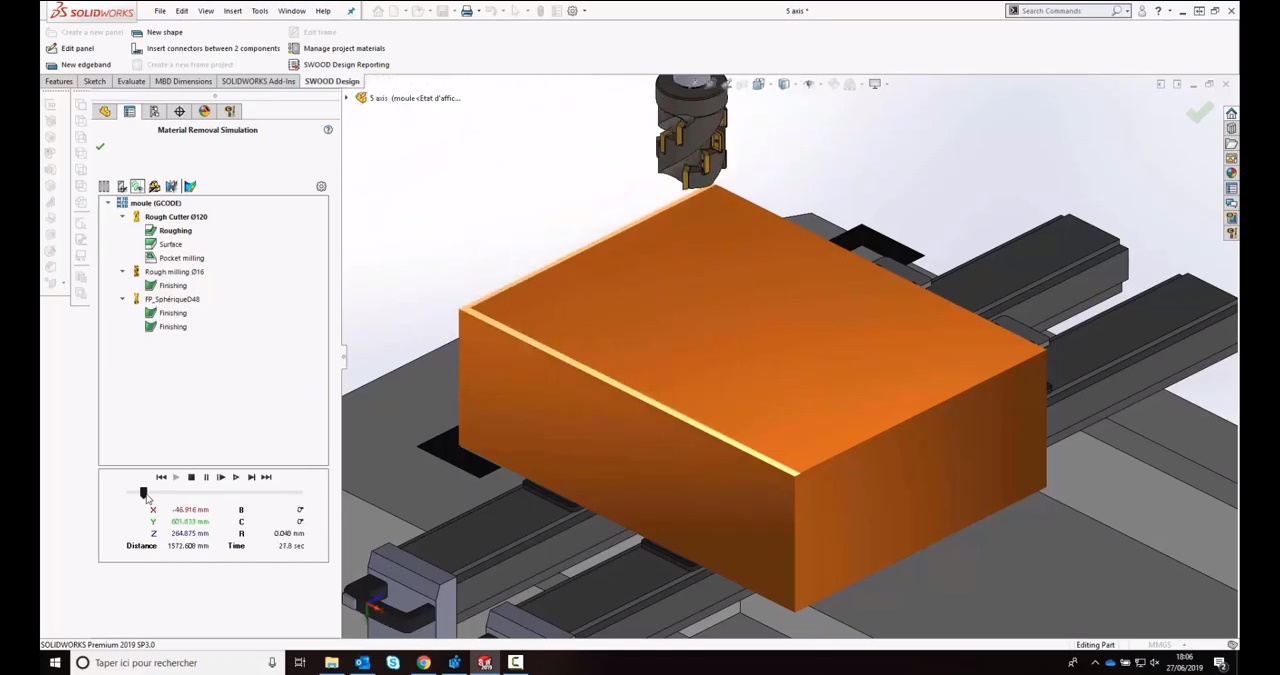
Task: Stop the material removal simulation
Action: point(191,478)
